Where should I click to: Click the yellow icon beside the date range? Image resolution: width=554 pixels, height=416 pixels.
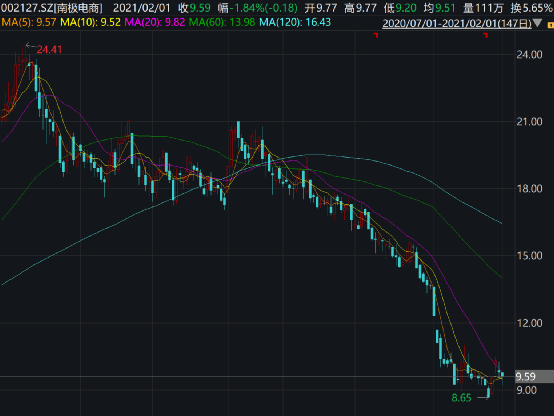coord(550,25)
